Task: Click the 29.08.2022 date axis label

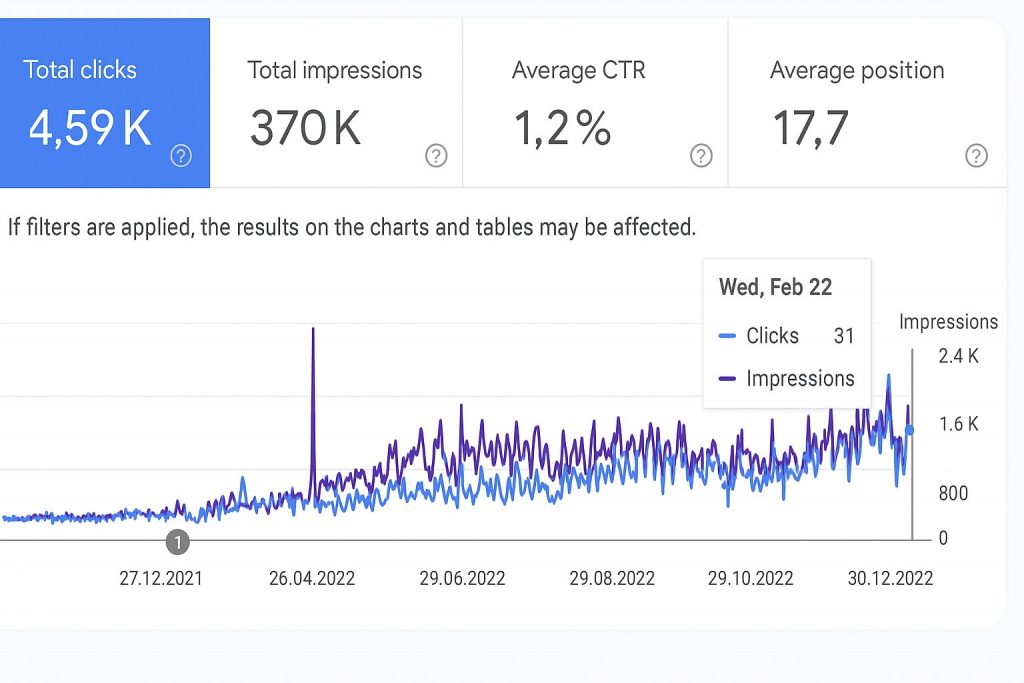Action: click(x=612, y=579)
